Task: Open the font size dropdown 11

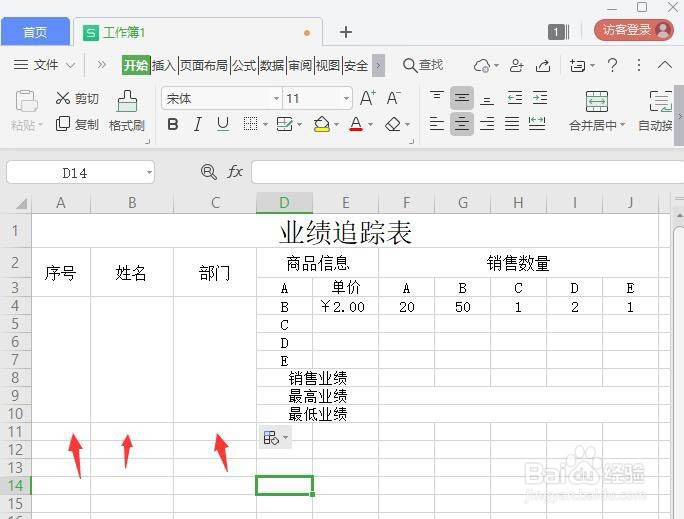Action: pyautogui.click(x=346, y=99)
